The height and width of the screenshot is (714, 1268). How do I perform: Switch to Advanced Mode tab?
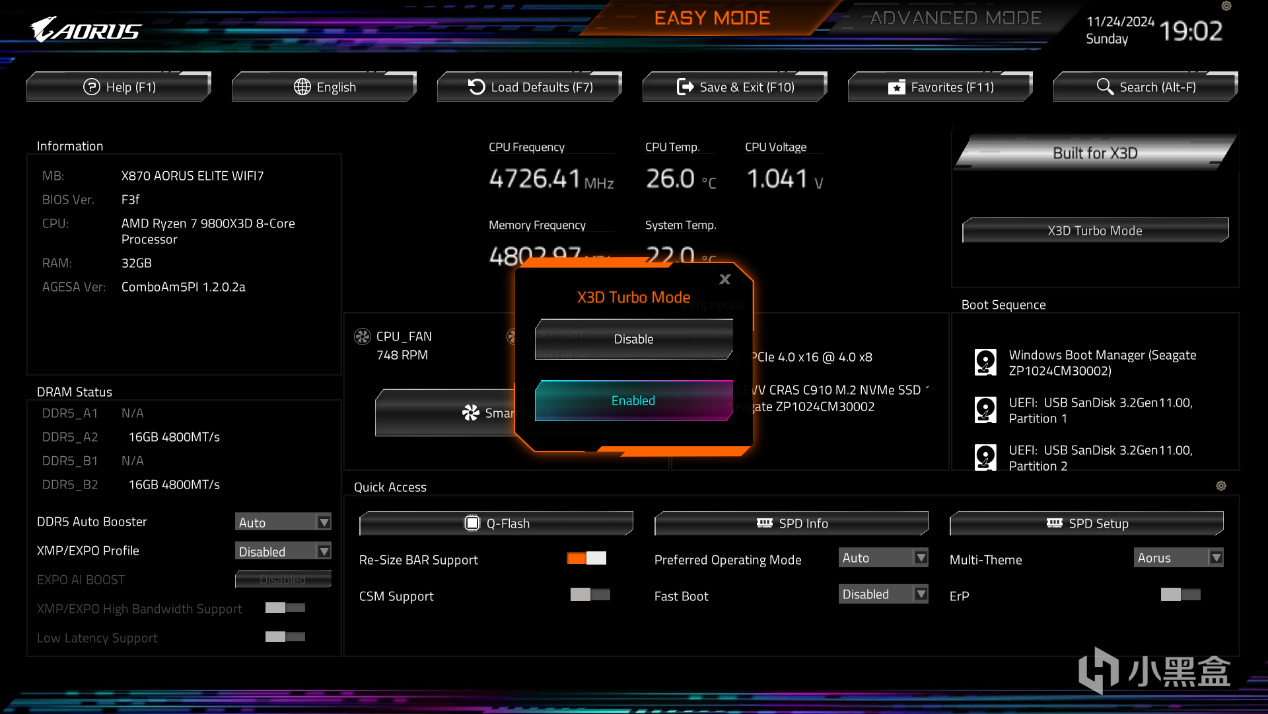coord(955,18)
